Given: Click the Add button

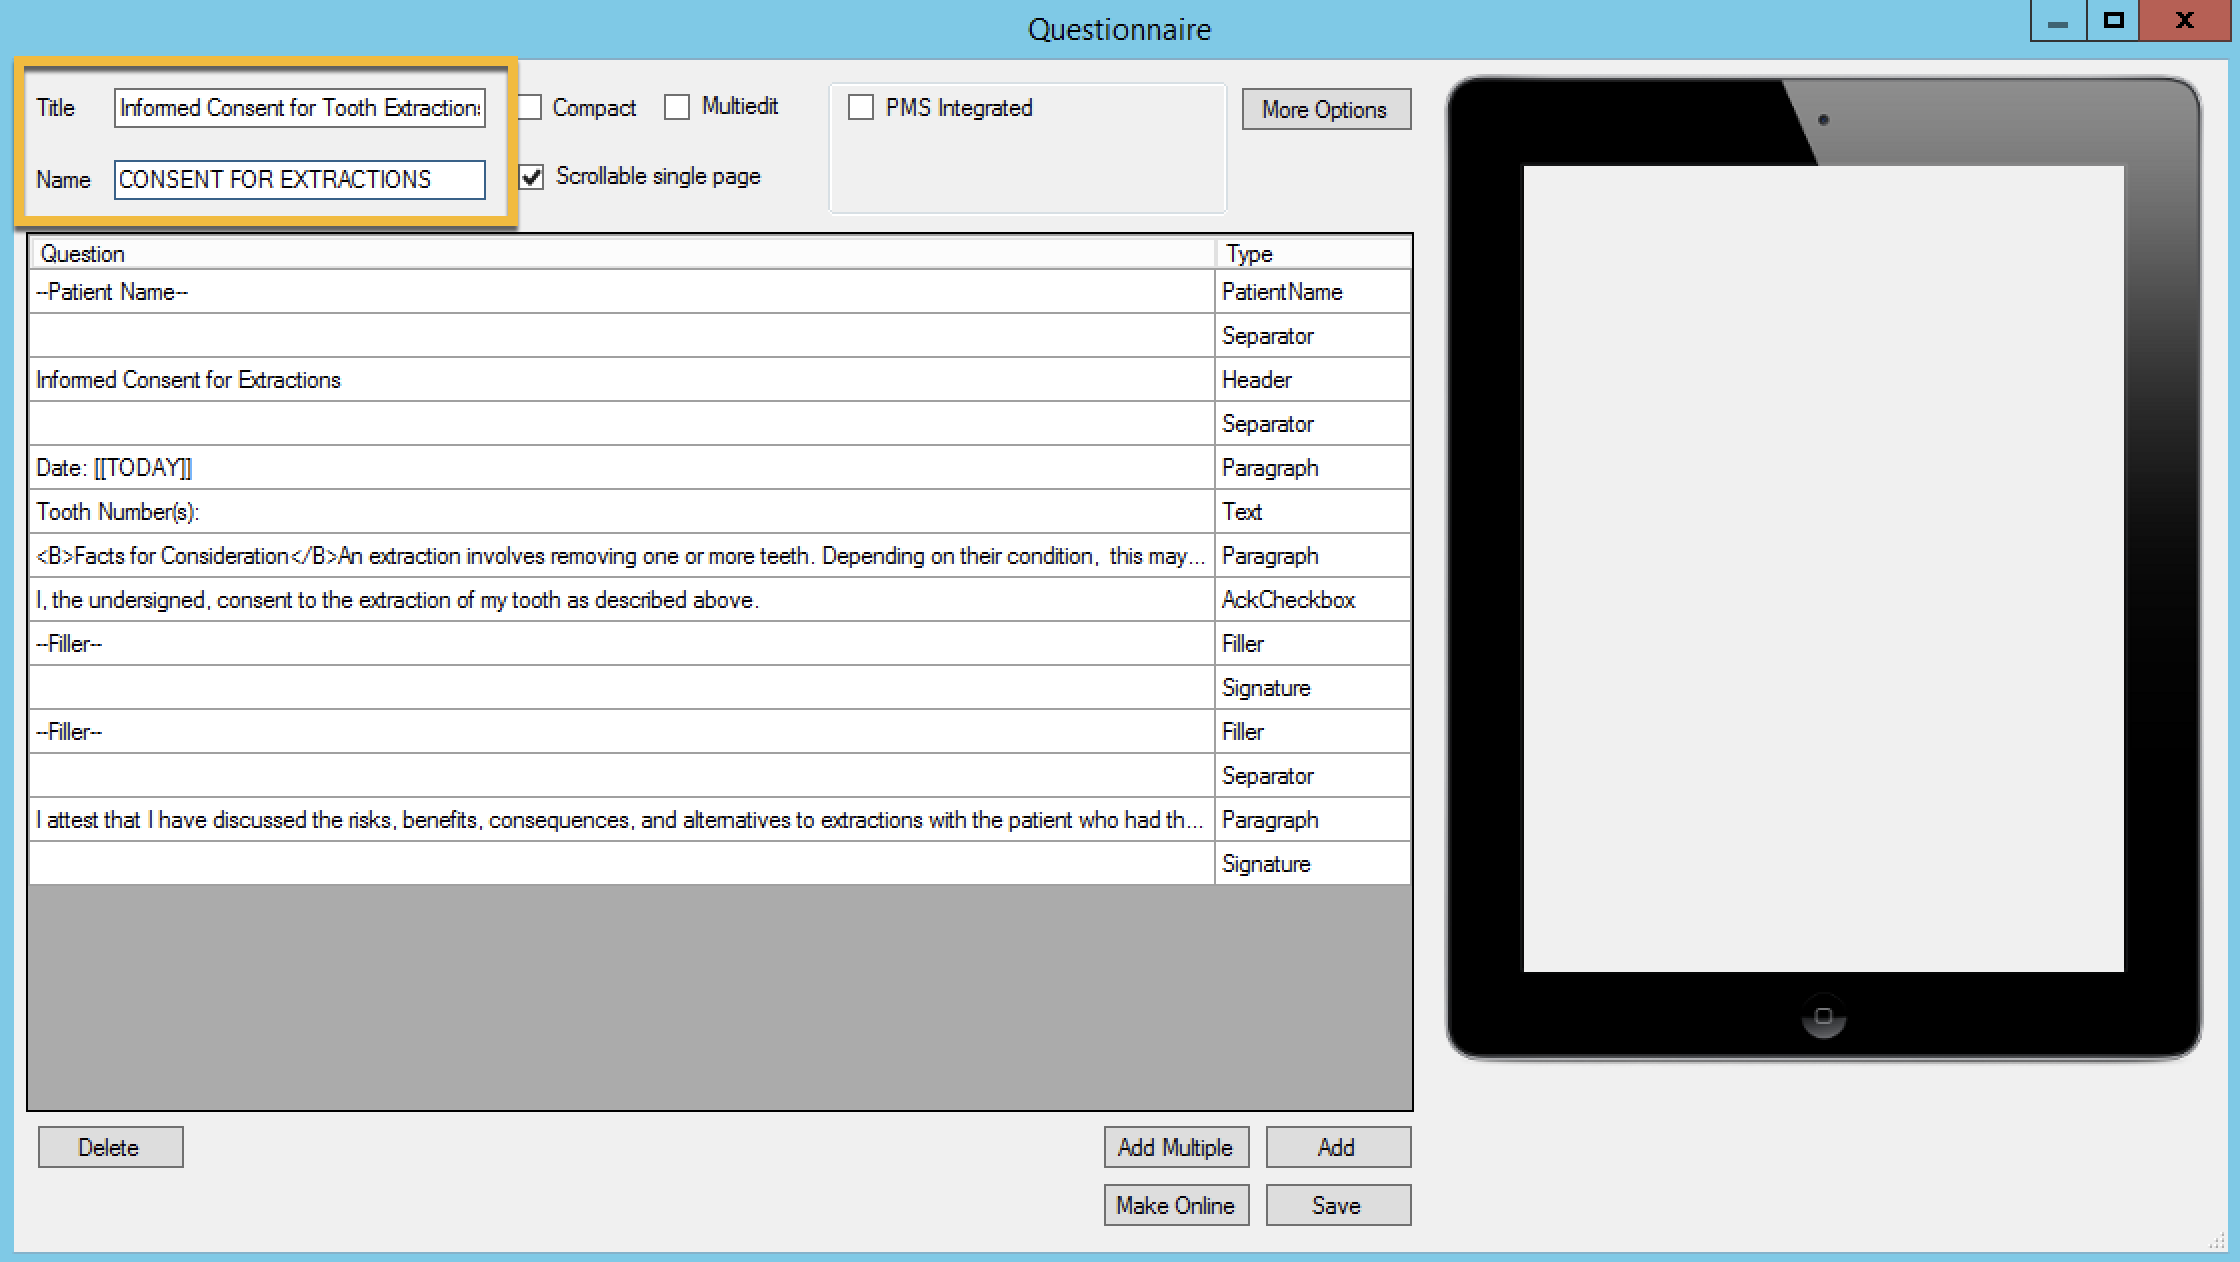Looking at the screenshot, I should (x=1337, y=1147).
